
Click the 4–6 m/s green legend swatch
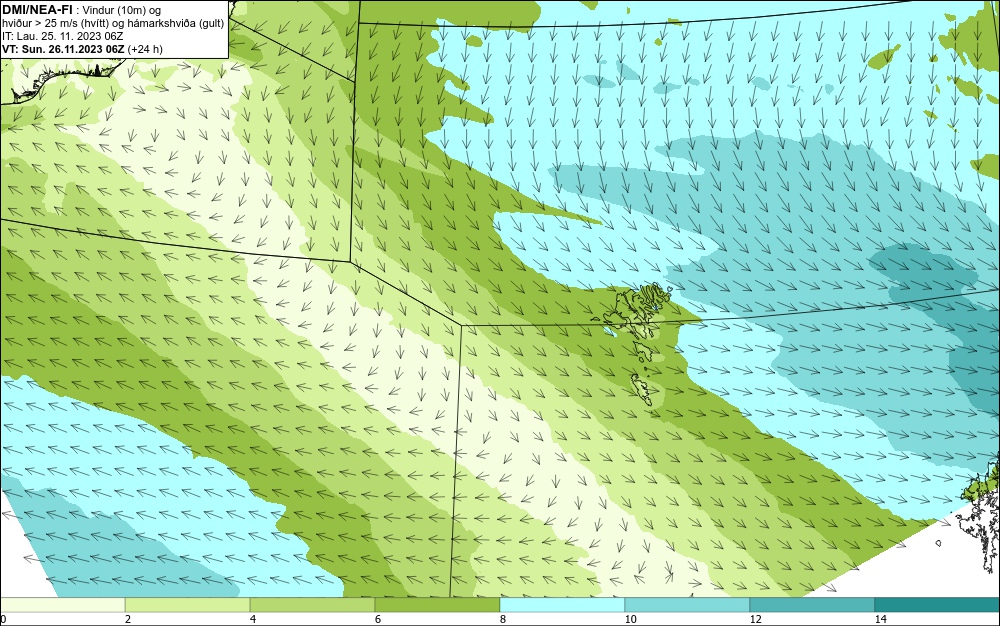click(312, 605)
